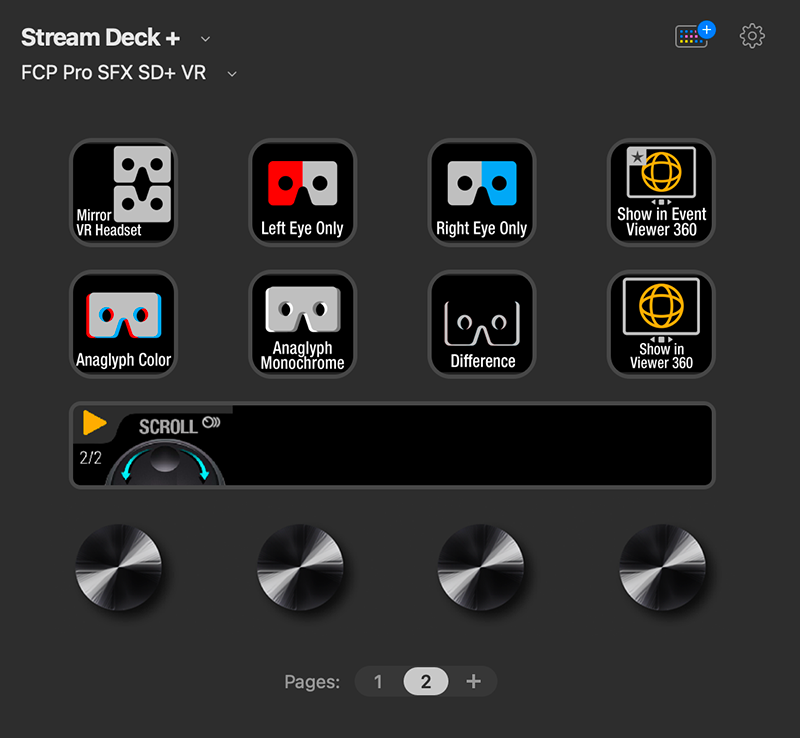Open the Stream Deck + device dropdown
This screenshot has width=800, height=738.
point(205,38)
